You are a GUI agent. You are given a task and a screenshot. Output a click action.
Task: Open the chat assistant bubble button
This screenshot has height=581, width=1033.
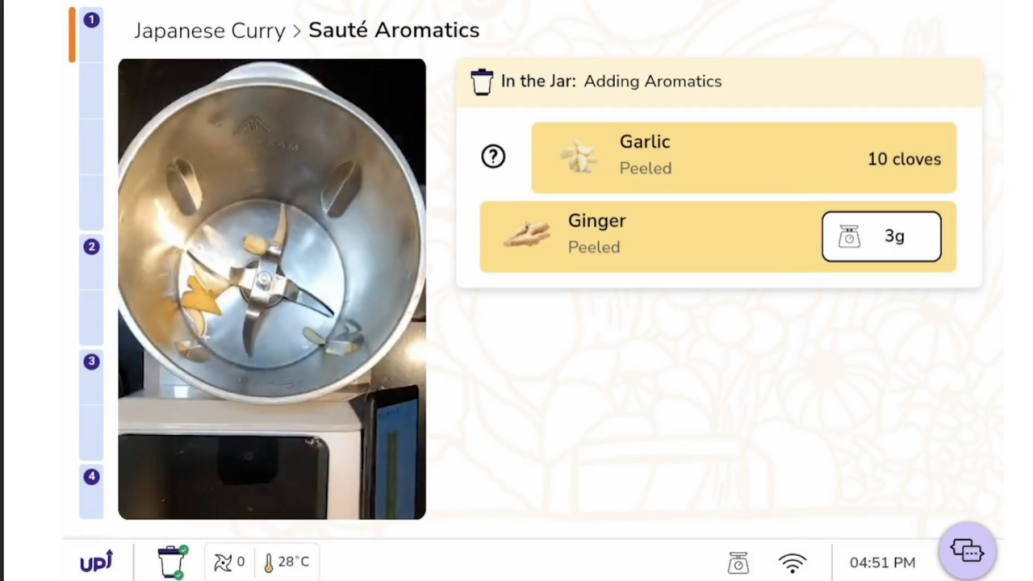pos(967,551)
